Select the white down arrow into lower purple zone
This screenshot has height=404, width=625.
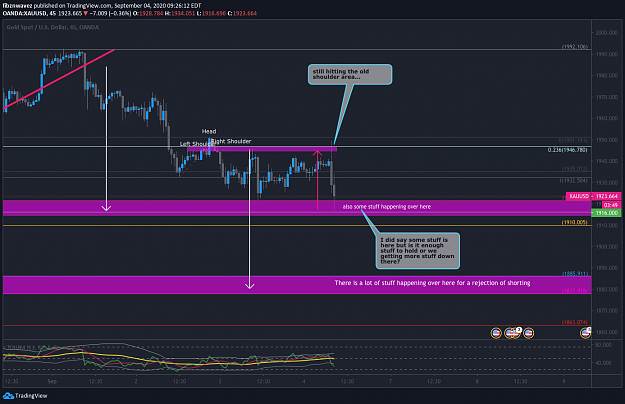pos(250,219)
